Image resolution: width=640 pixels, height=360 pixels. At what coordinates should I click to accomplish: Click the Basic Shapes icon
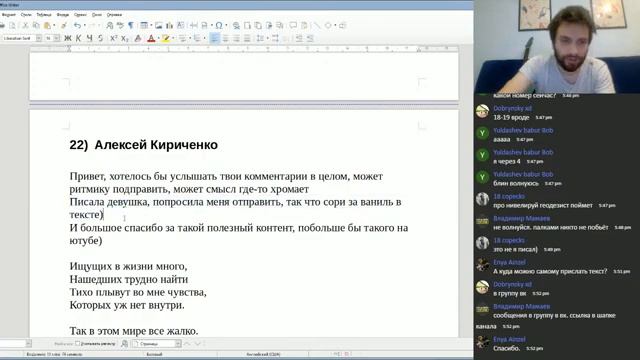tap(328, 25)
